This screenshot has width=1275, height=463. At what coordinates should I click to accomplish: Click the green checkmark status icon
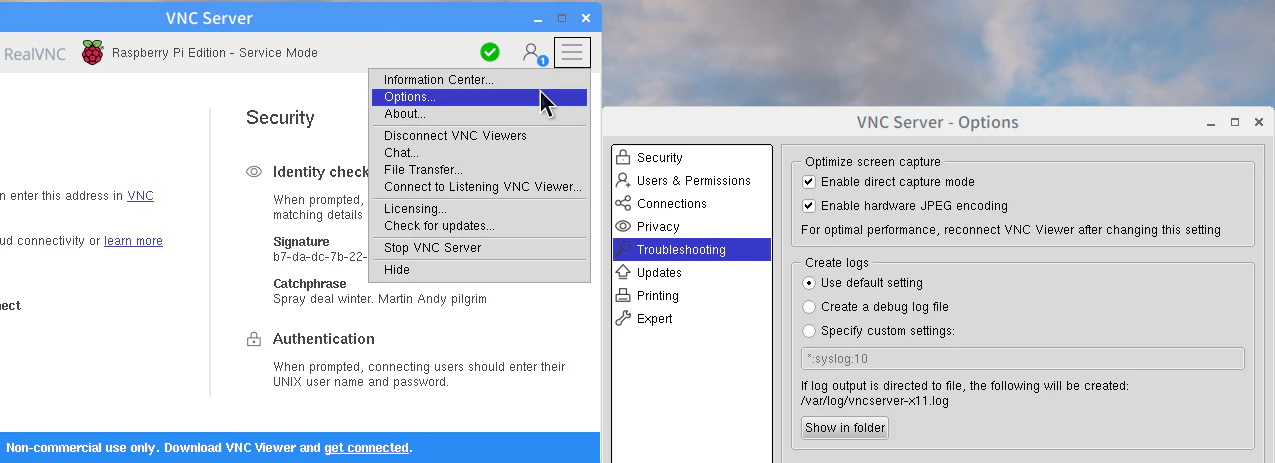490,52
